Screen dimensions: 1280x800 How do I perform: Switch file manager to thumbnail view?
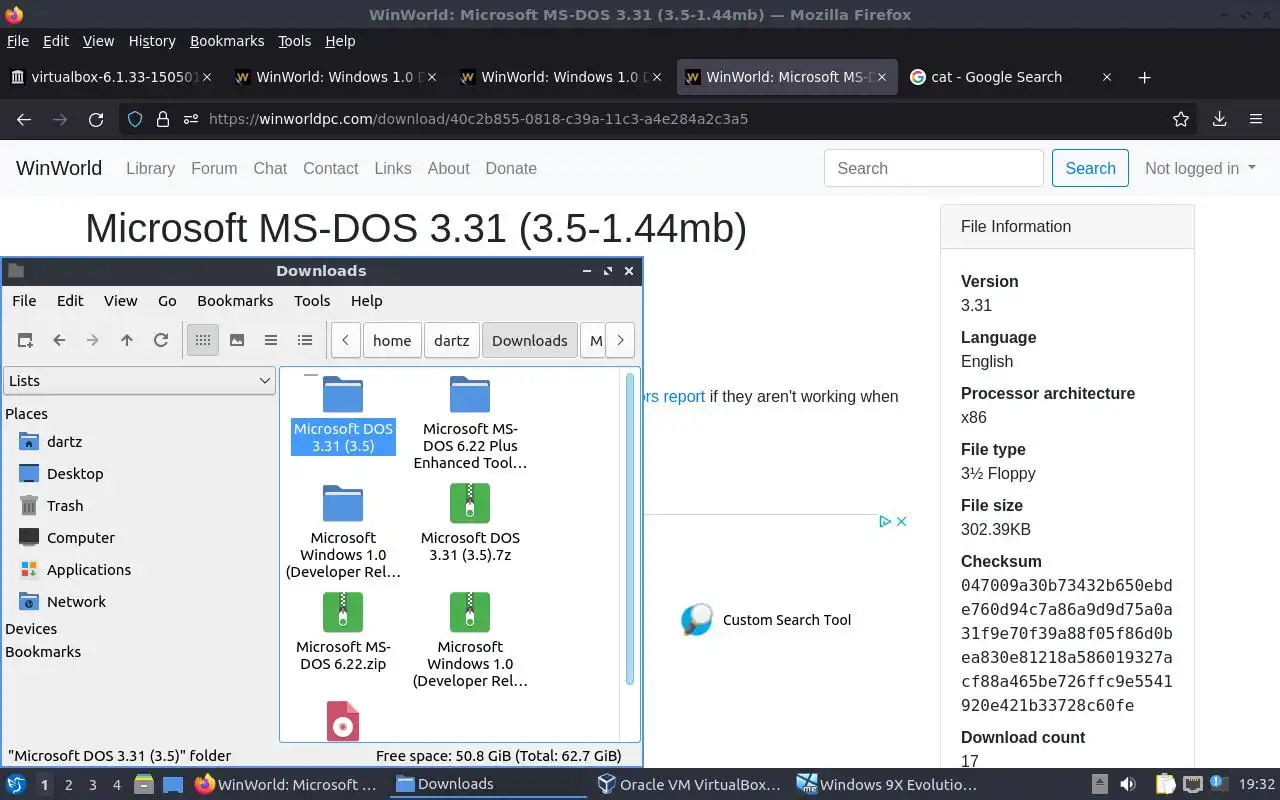point(237,340)
